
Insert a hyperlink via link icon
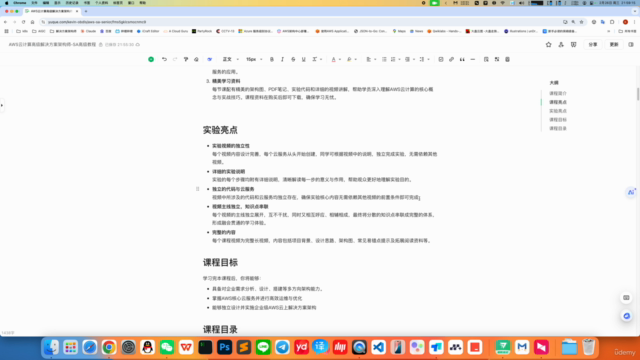(x=451, y=59)
